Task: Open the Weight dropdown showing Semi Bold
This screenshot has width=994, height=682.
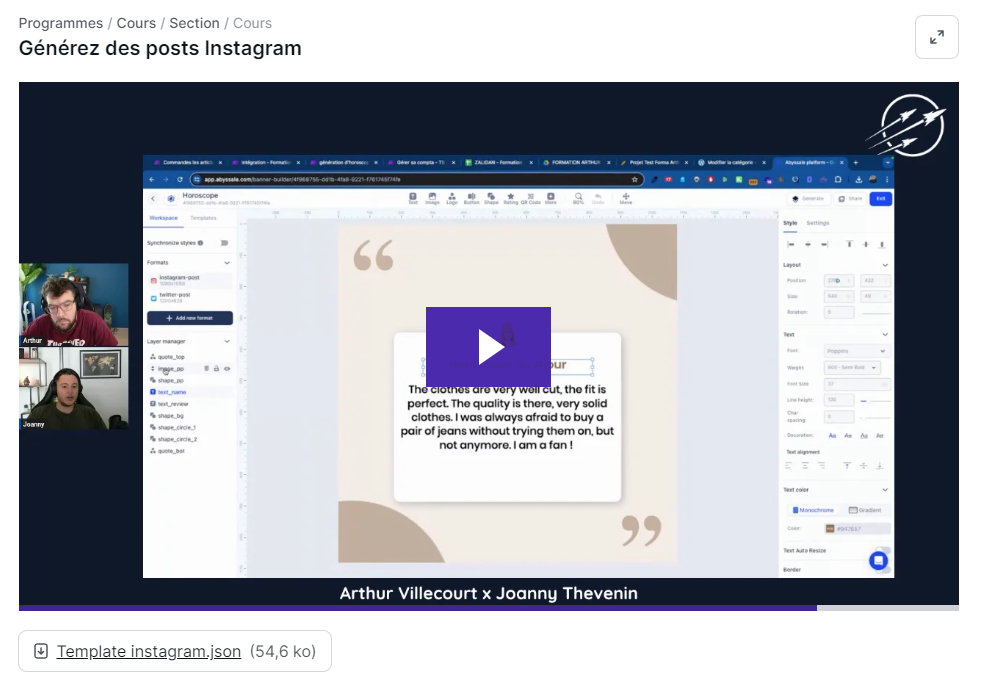Action: [852, 368]
